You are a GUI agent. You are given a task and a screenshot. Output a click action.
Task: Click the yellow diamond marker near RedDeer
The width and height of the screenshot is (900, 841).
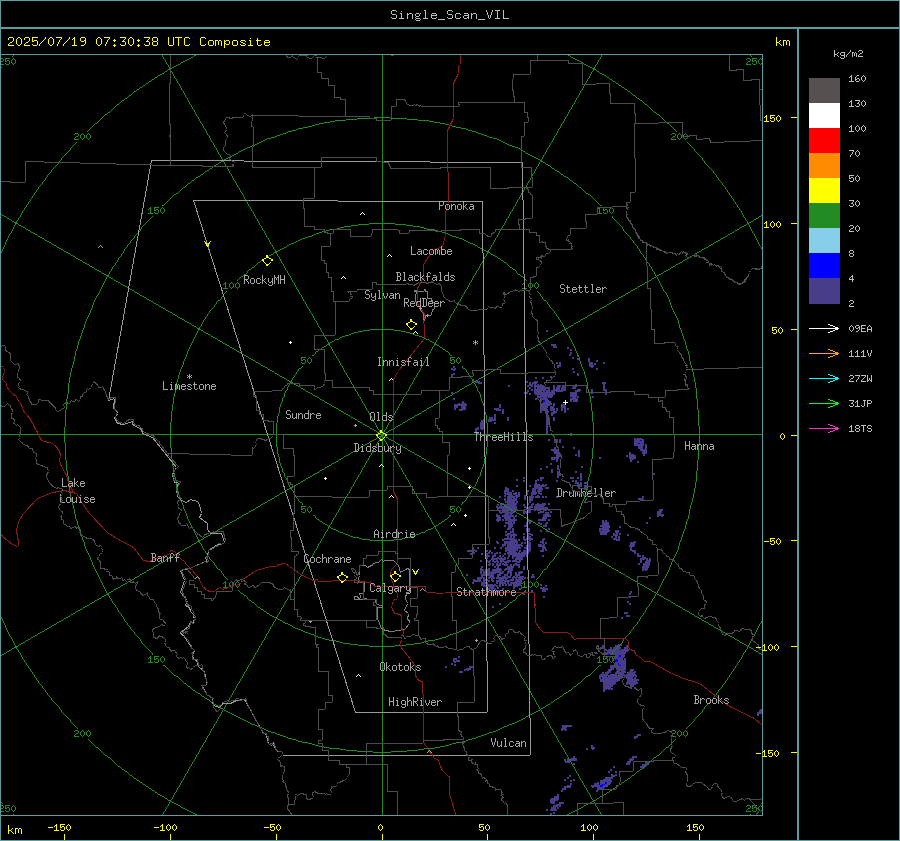411,325
